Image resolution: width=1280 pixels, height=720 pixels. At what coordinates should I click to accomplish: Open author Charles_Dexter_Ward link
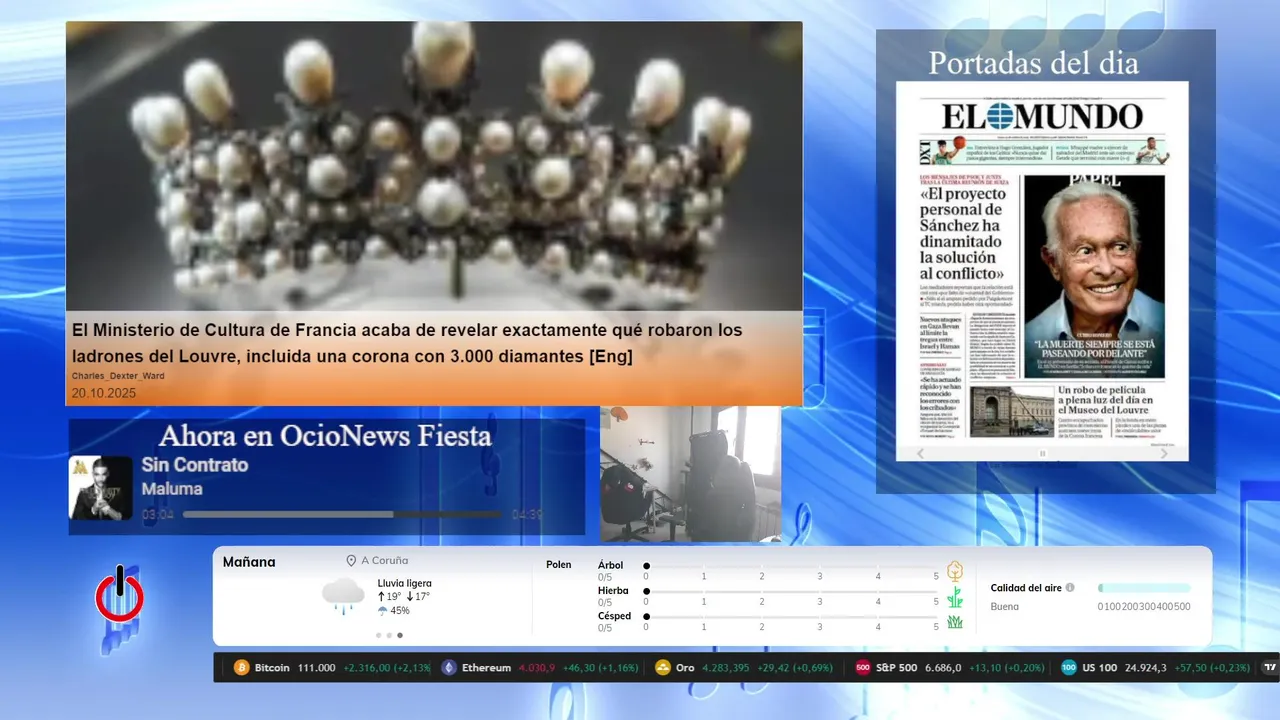(118, 376)
